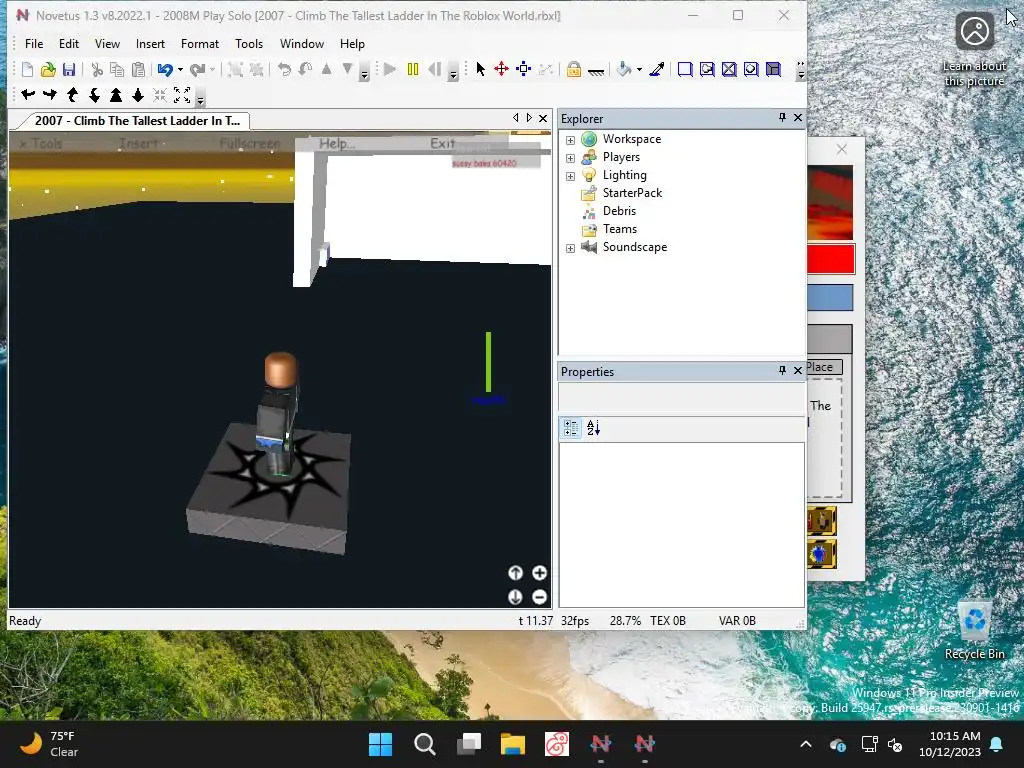
Task: Open the paint bucket color dropdown arrow
Action: click(x=639, y=69)
